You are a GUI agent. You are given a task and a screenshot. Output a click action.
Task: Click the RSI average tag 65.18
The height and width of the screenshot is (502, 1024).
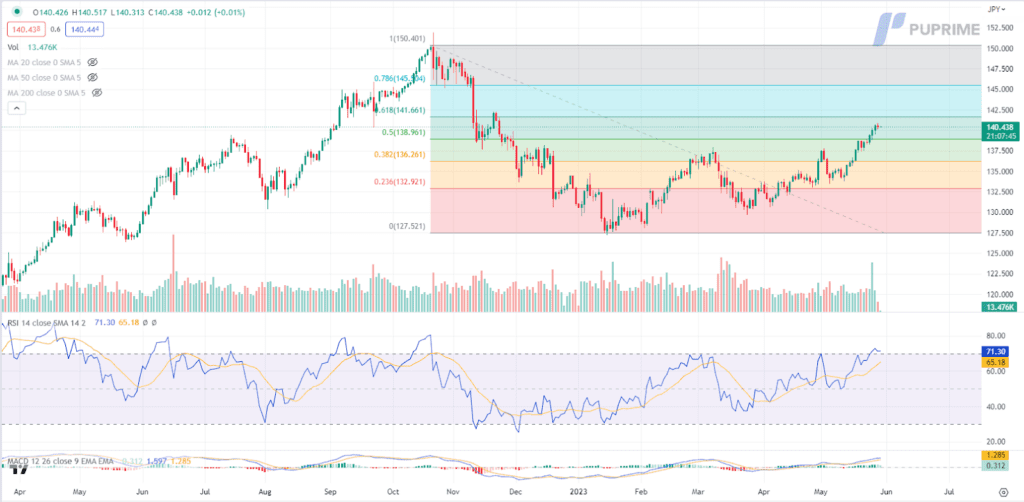click(x=996, y=362)
